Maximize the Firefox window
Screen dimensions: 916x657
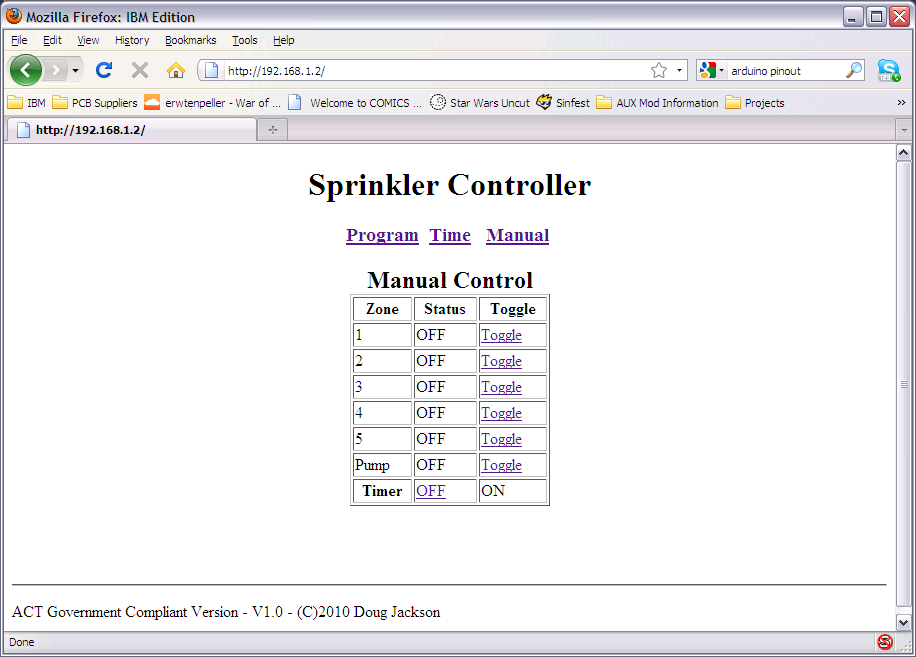876,16
